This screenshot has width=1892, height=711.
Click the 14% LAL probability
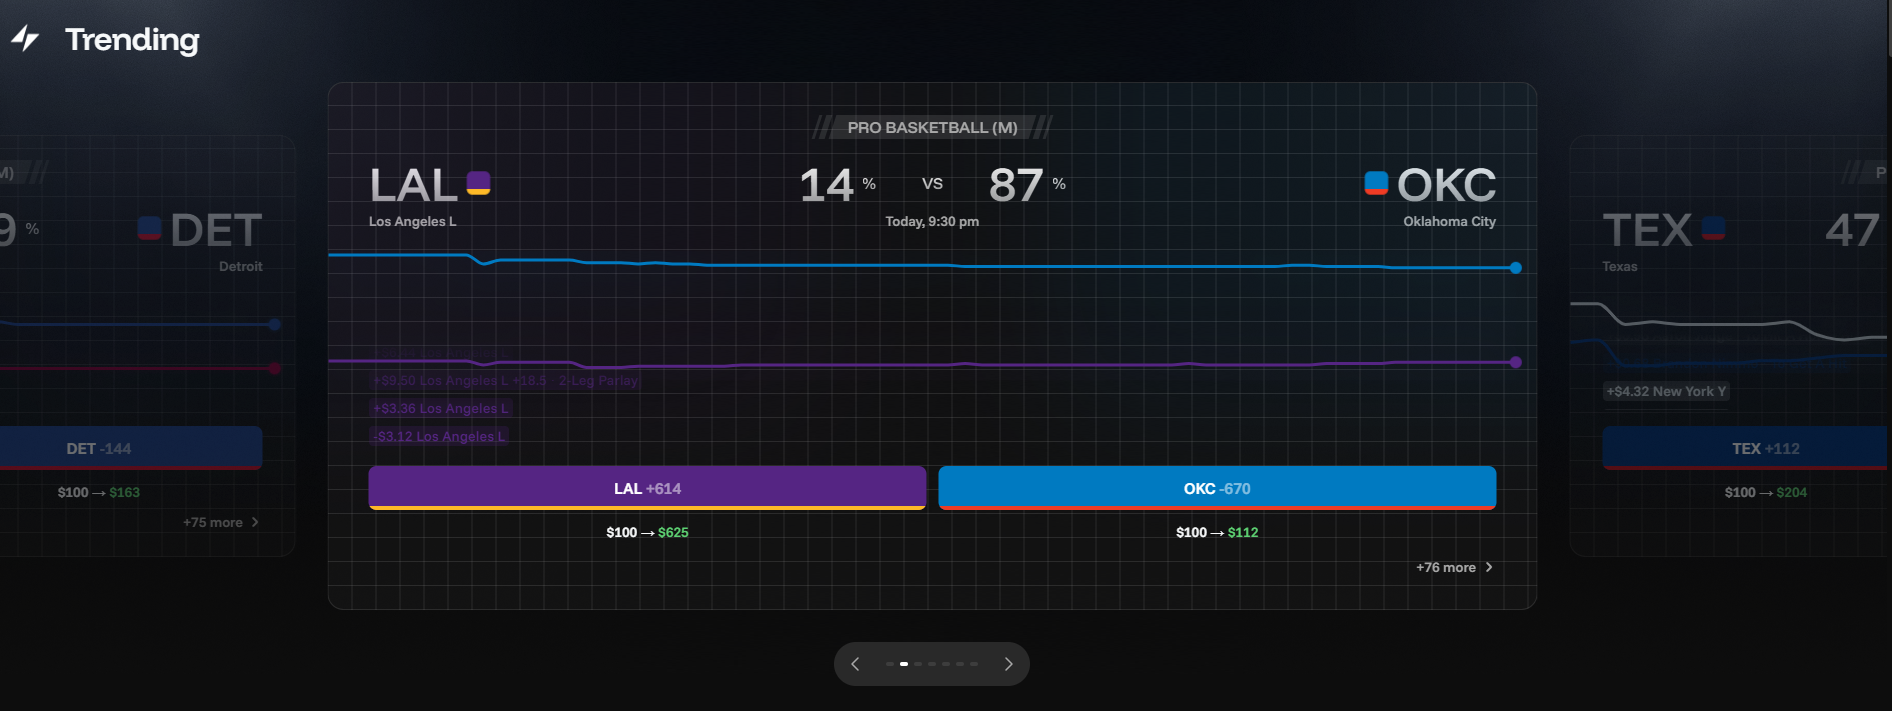837,185
